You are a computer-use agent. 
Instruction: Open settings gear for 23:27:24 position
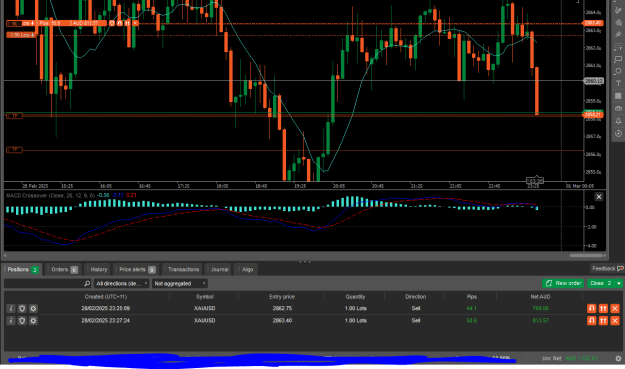(33, 320)
